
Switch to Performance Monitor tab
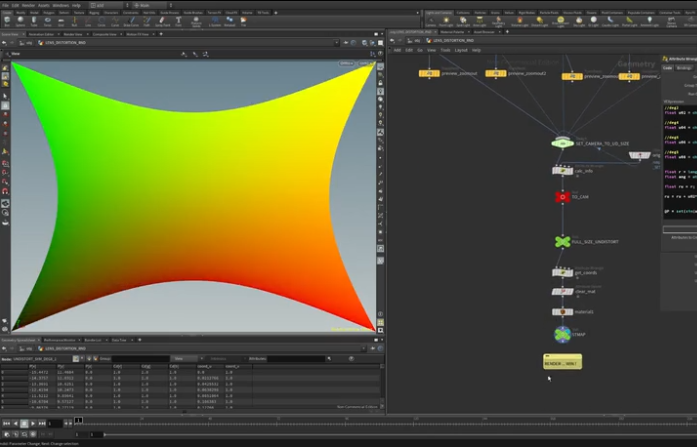coord(60,340)
